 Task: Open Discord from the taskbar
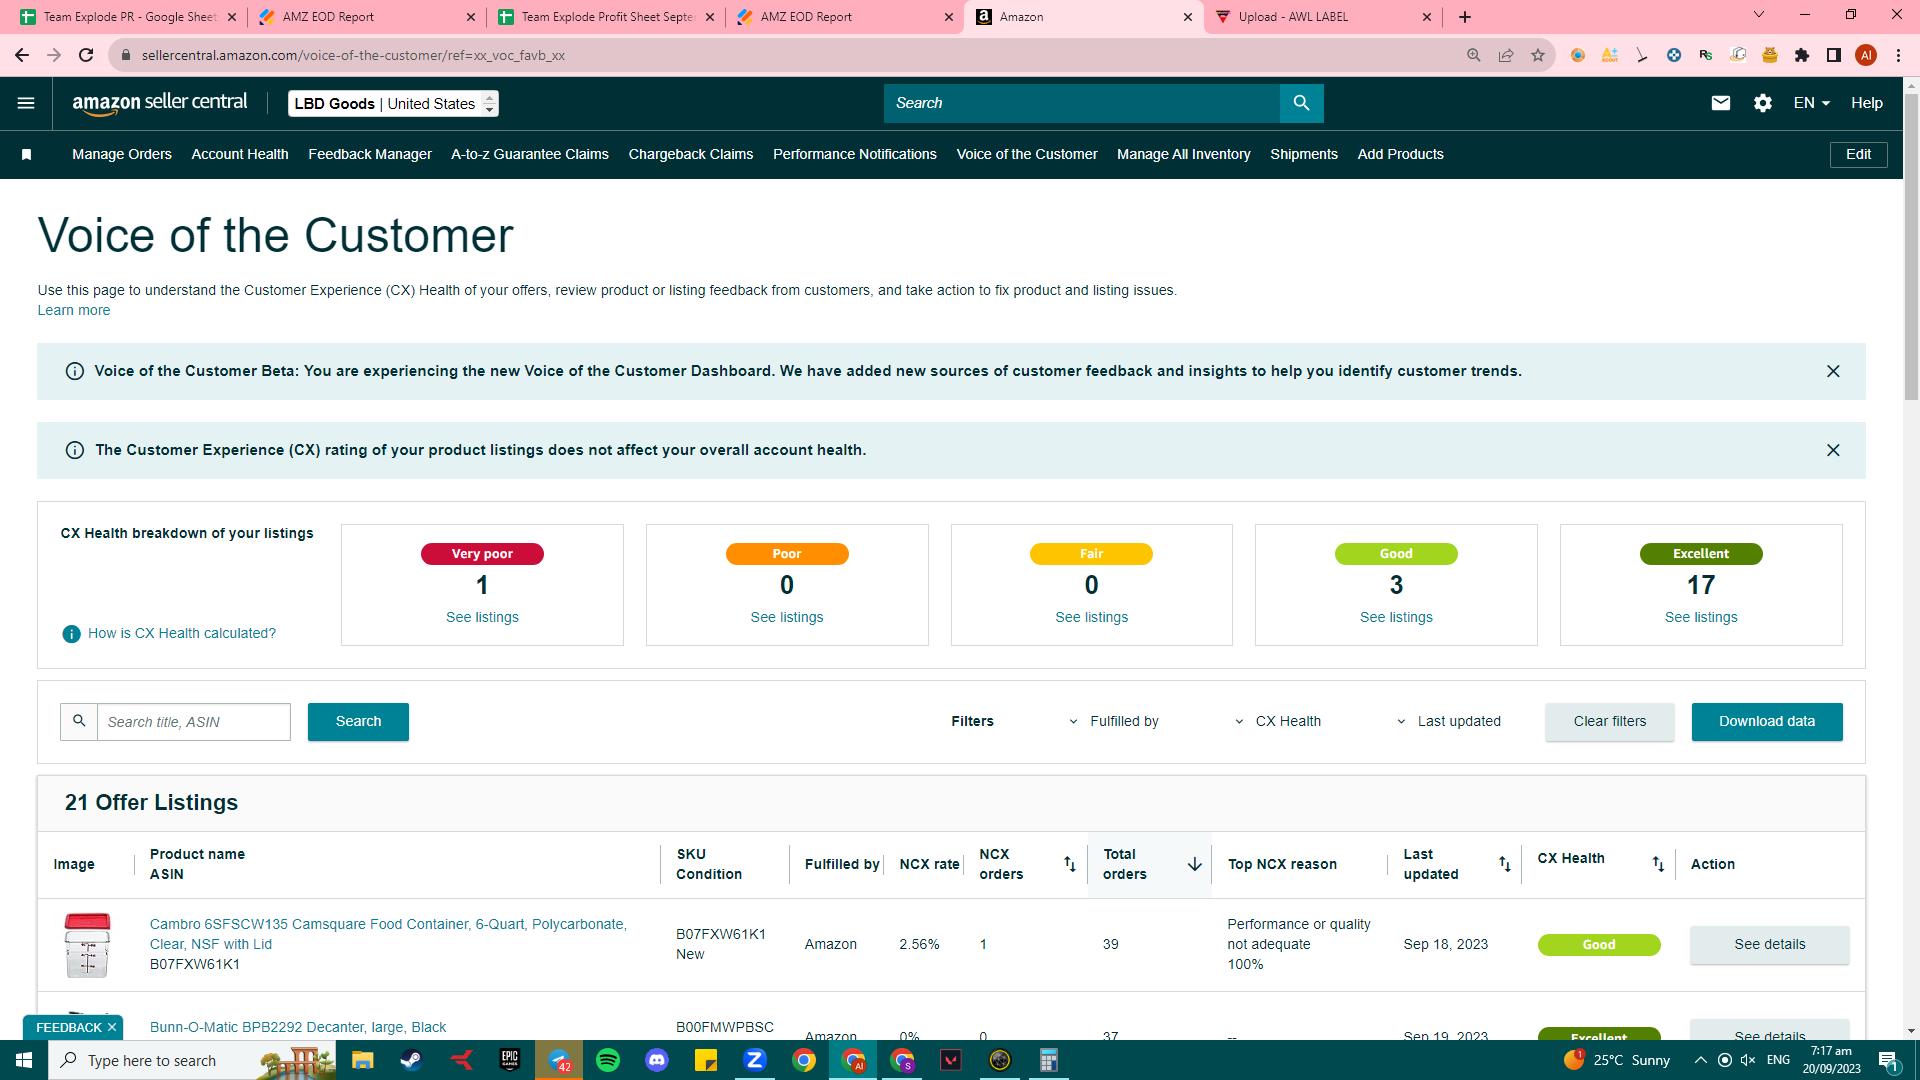tap(657, 1060)
